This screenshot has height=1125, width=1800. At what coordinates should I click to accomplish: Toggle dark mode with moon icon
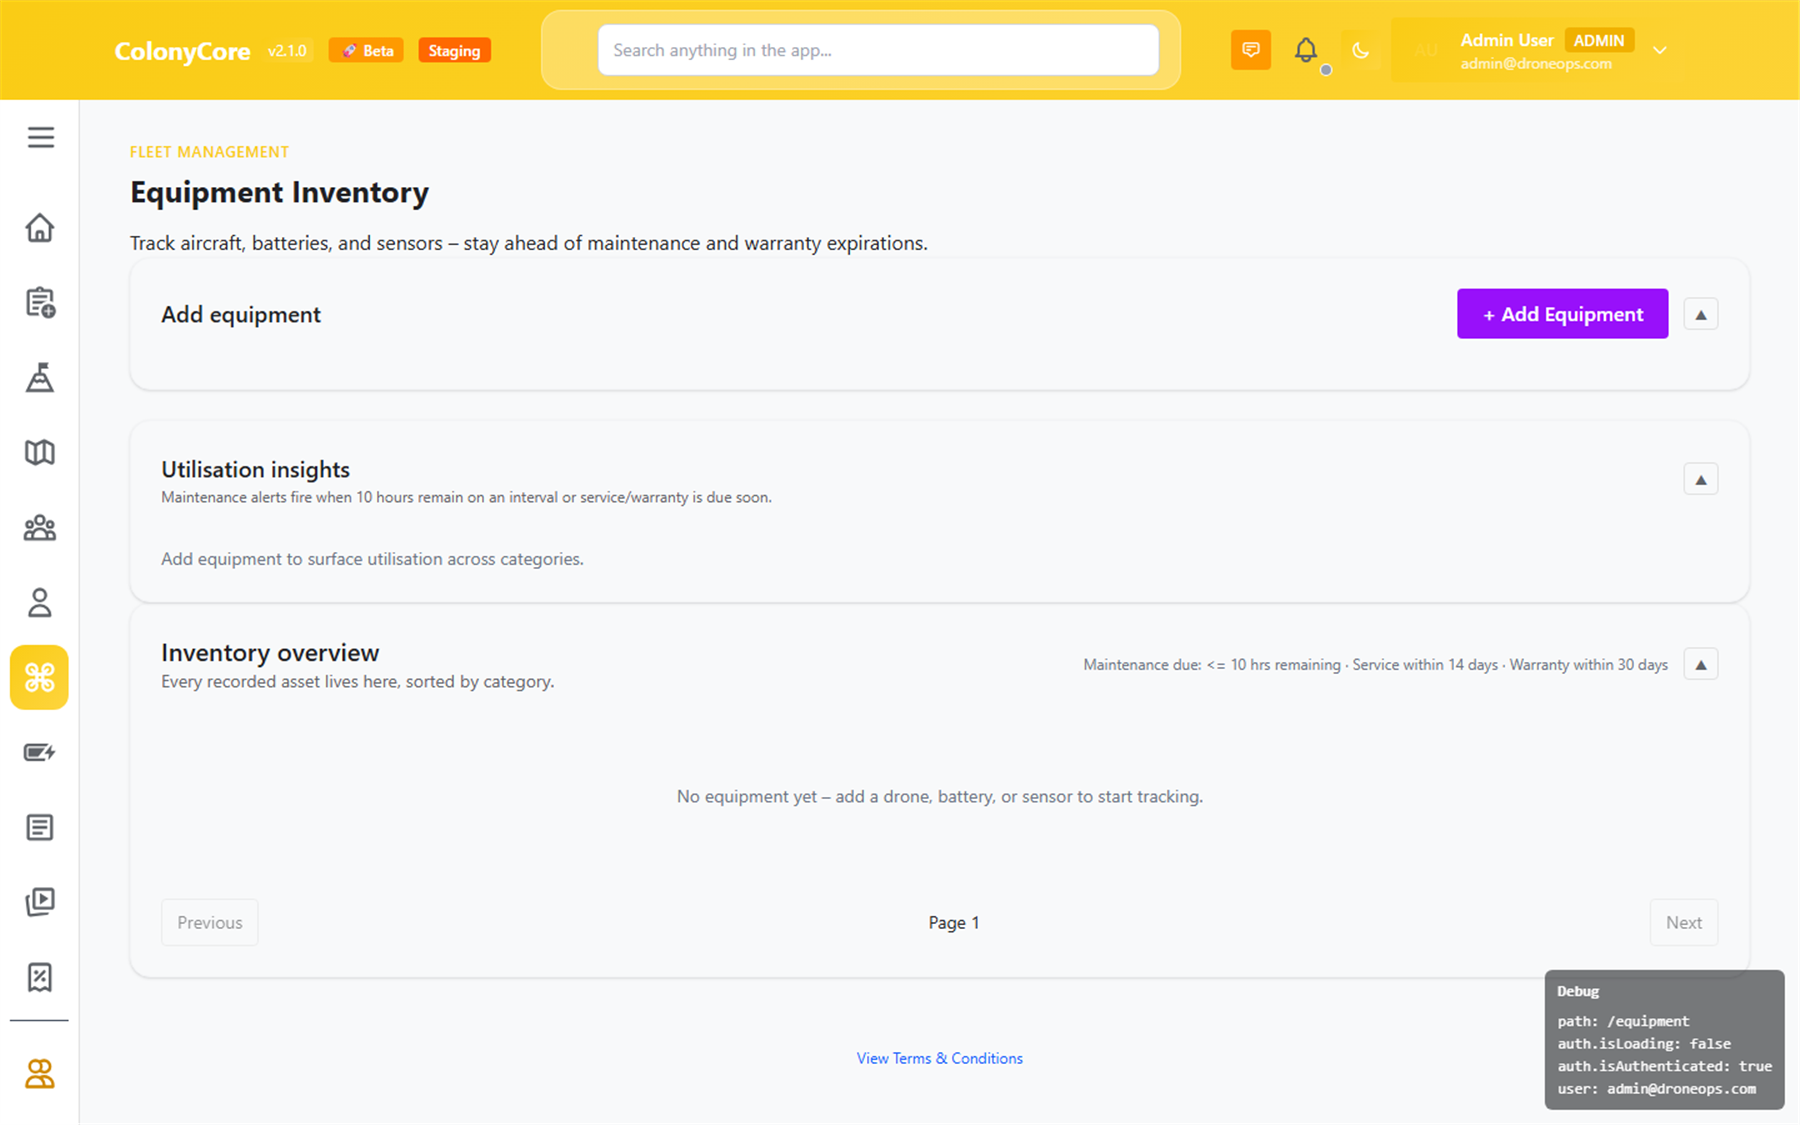[1360, 50]
